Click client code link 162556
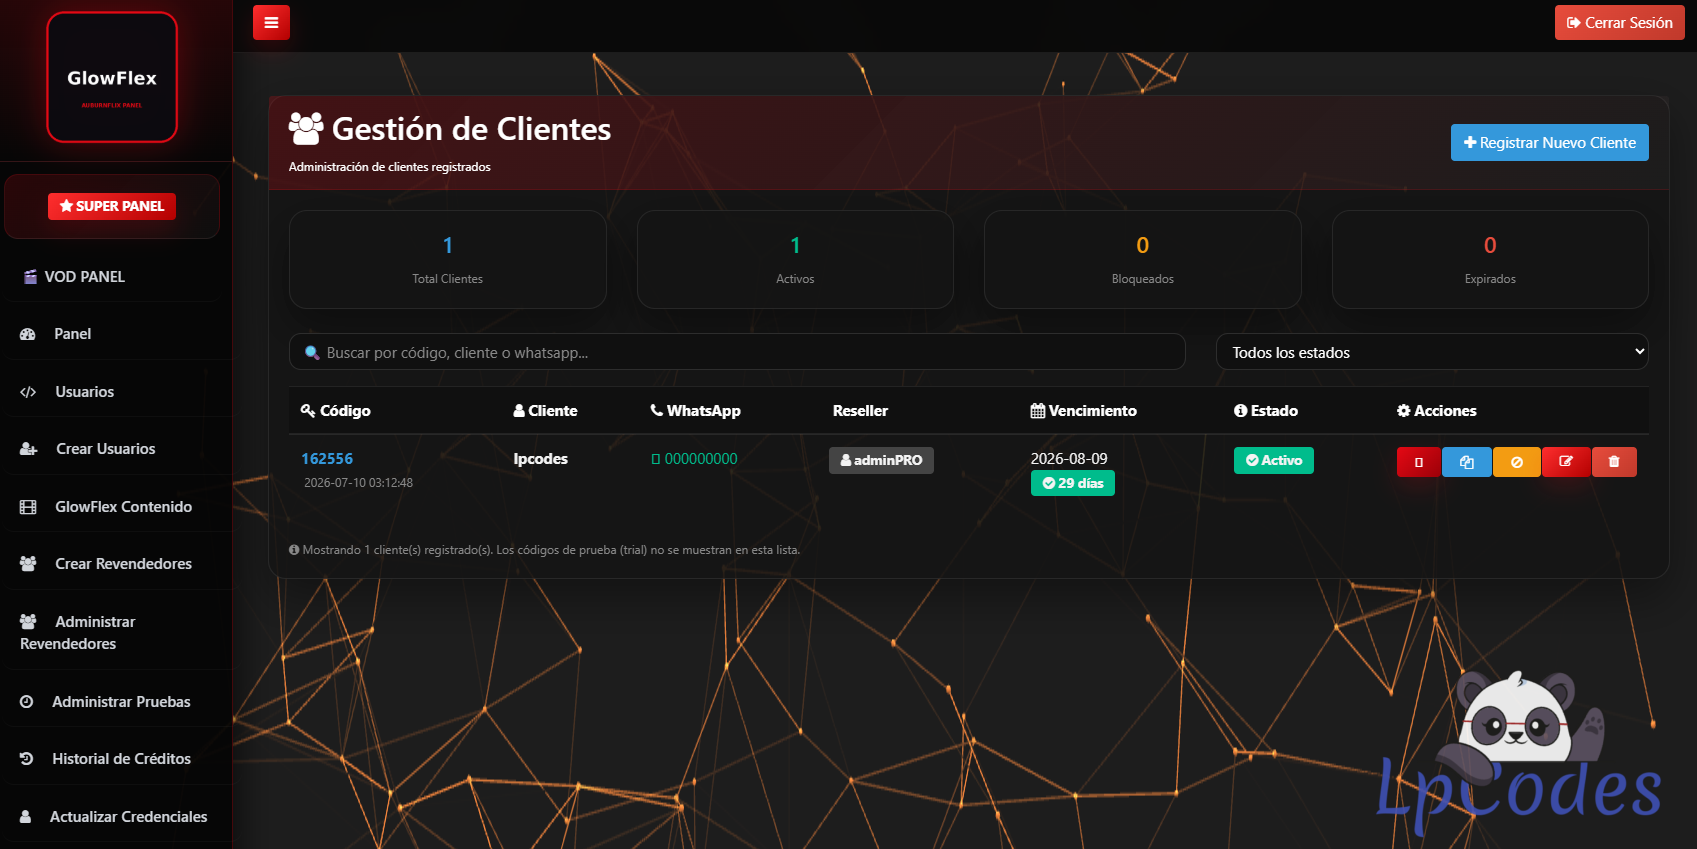 pos(327,459)
